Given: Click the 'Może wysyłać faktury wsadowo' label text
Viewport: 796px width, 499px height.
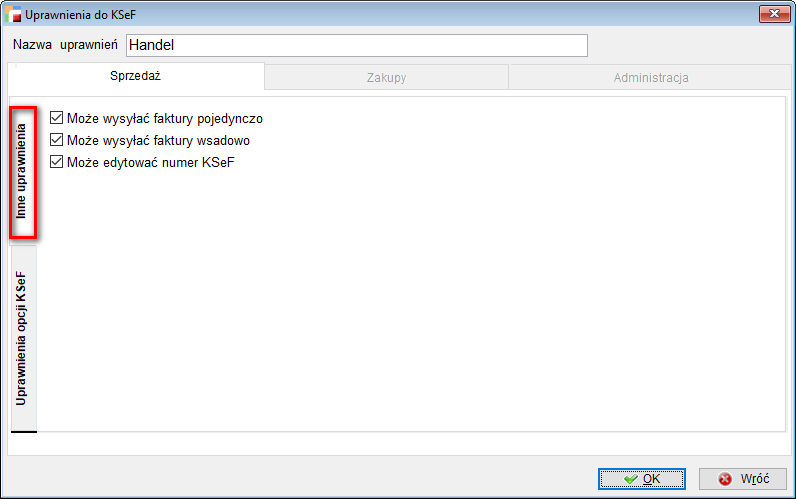Looking at the screenshot, I should (x=158, y=140).
